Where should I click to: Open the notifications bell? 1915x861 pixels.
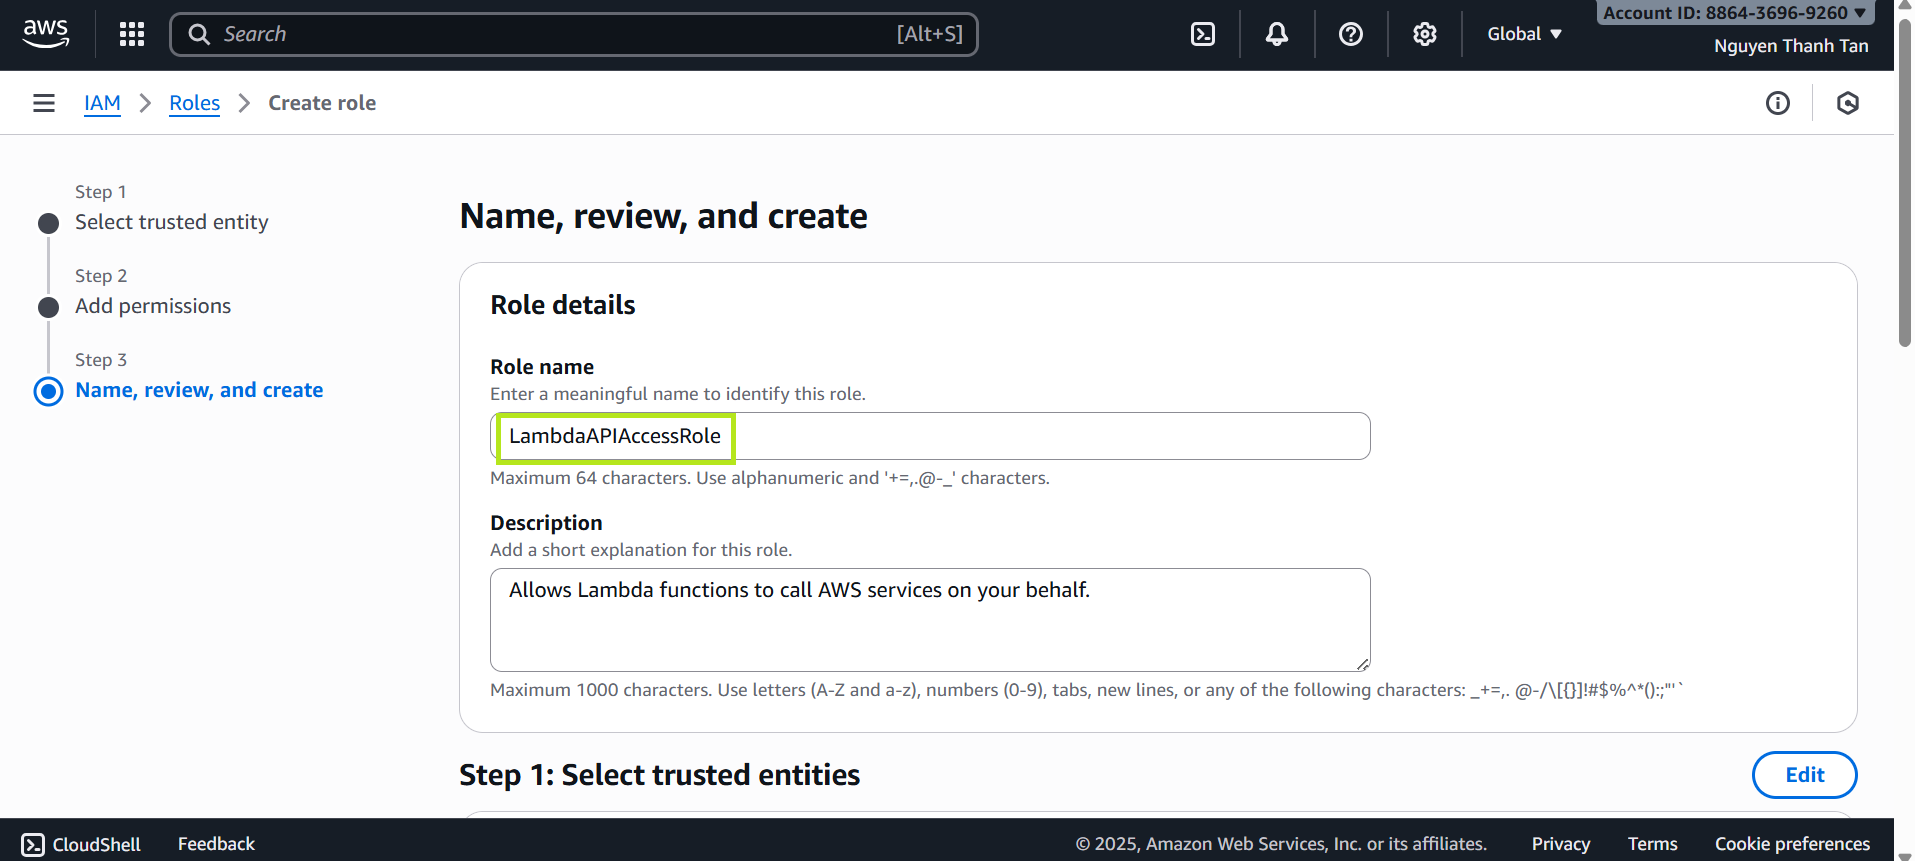click(x=1277, y=34)
